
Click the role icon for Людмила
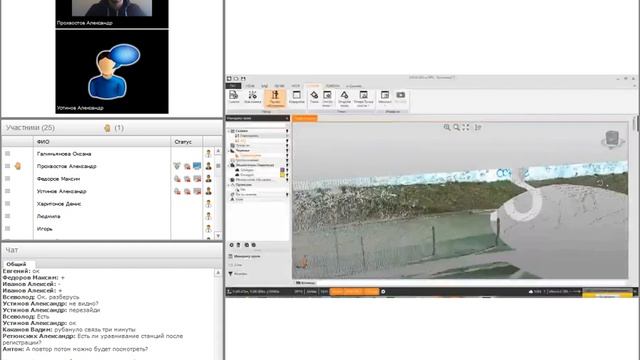[x=208, y=216]
